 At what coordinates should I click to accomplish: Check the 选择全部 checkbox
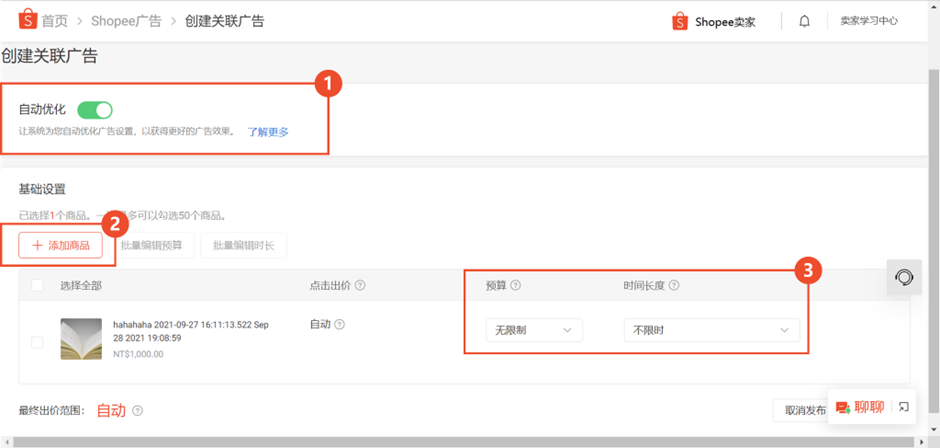[37, 285]
